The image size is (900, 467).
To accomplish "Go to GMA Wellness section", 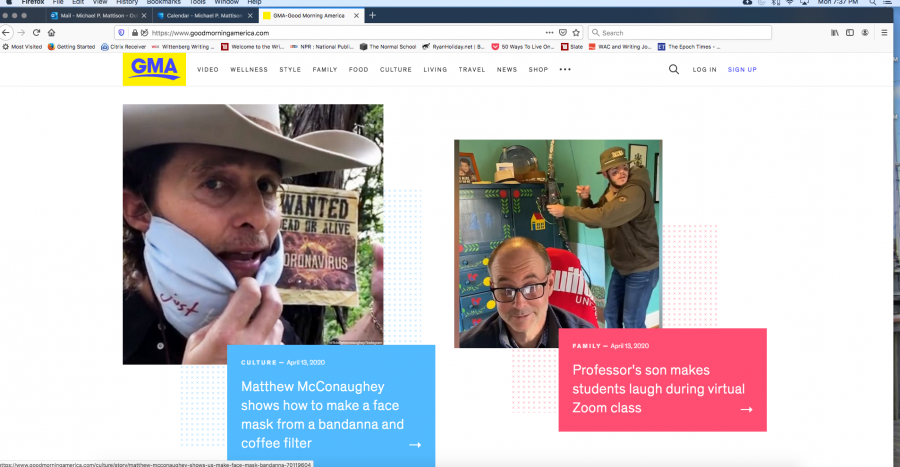I will click(x=249, y=69).
